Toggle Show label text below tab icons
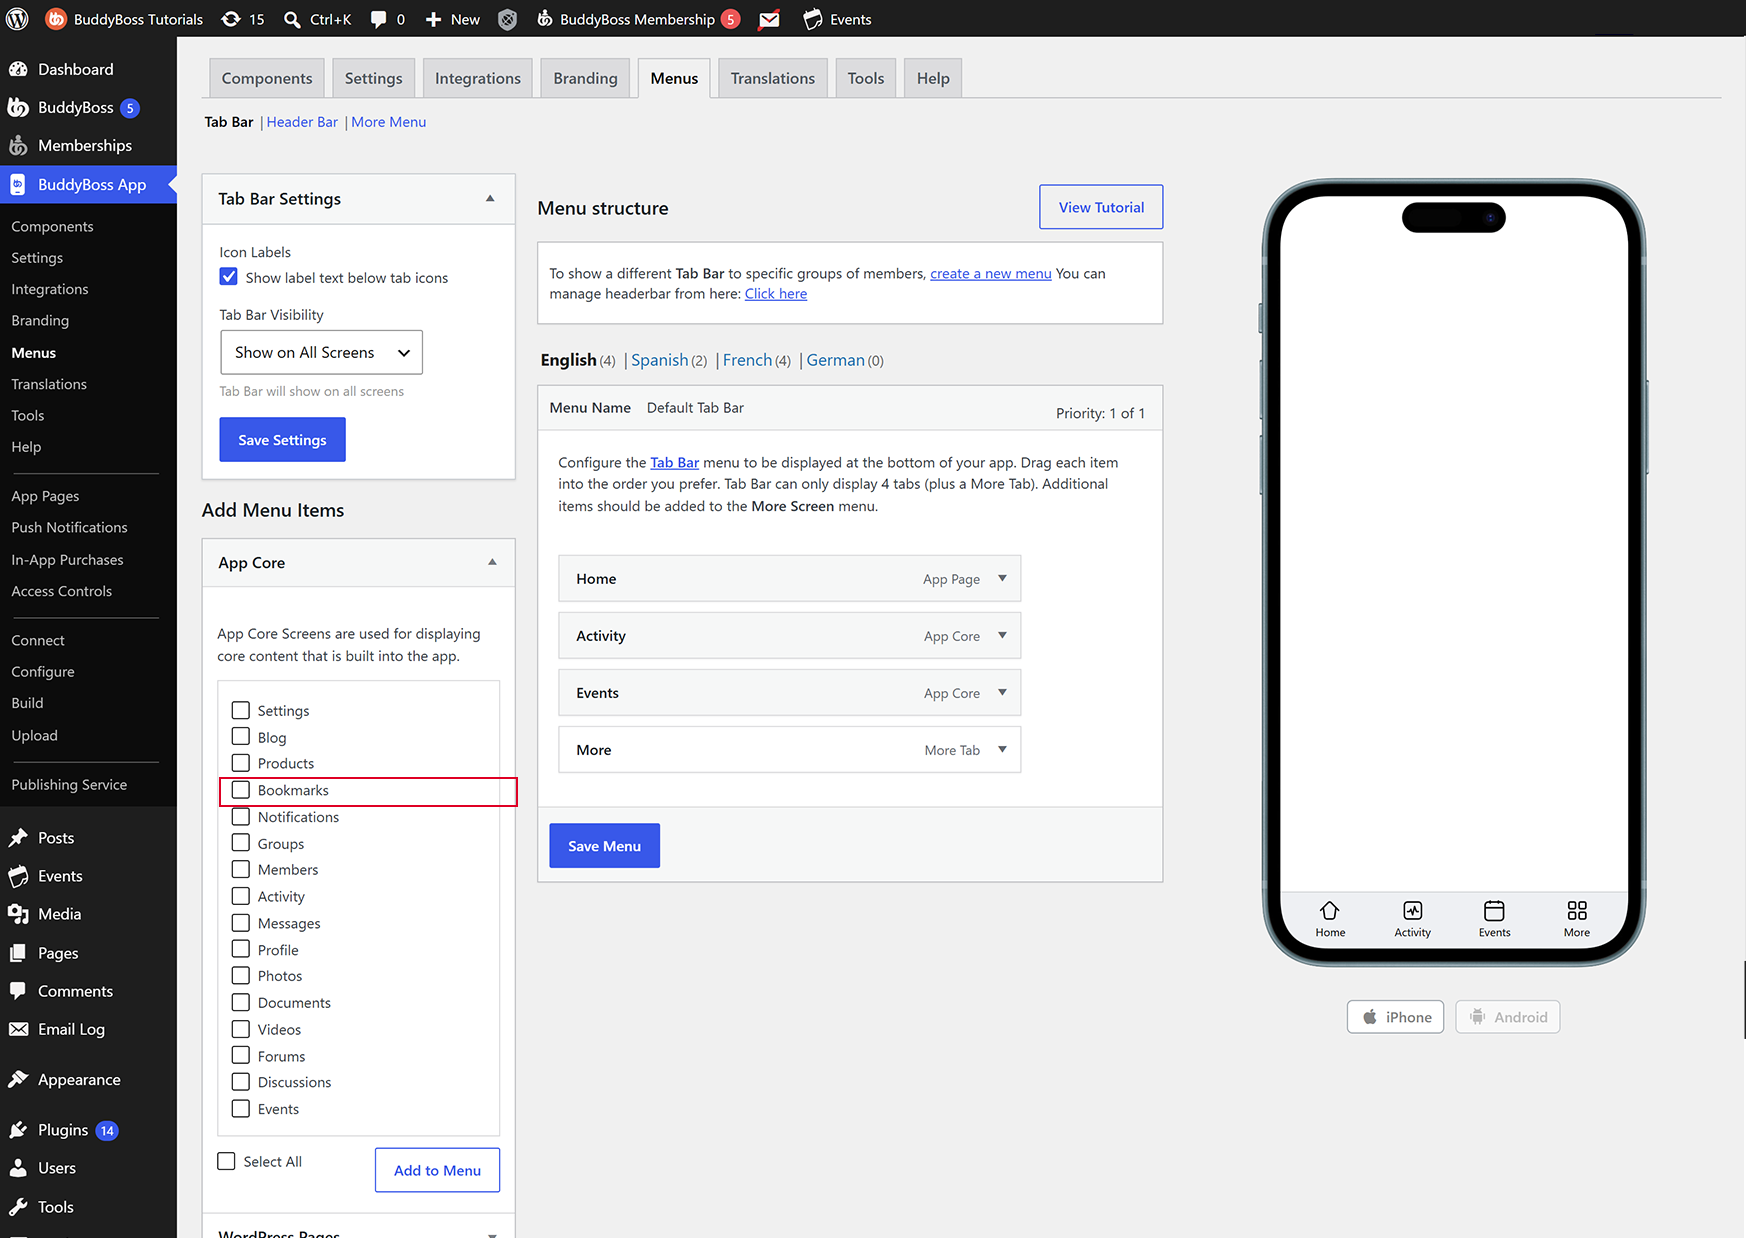Image resolution: width=1746 pixels, height=1238 pixels. pos(229,277)
